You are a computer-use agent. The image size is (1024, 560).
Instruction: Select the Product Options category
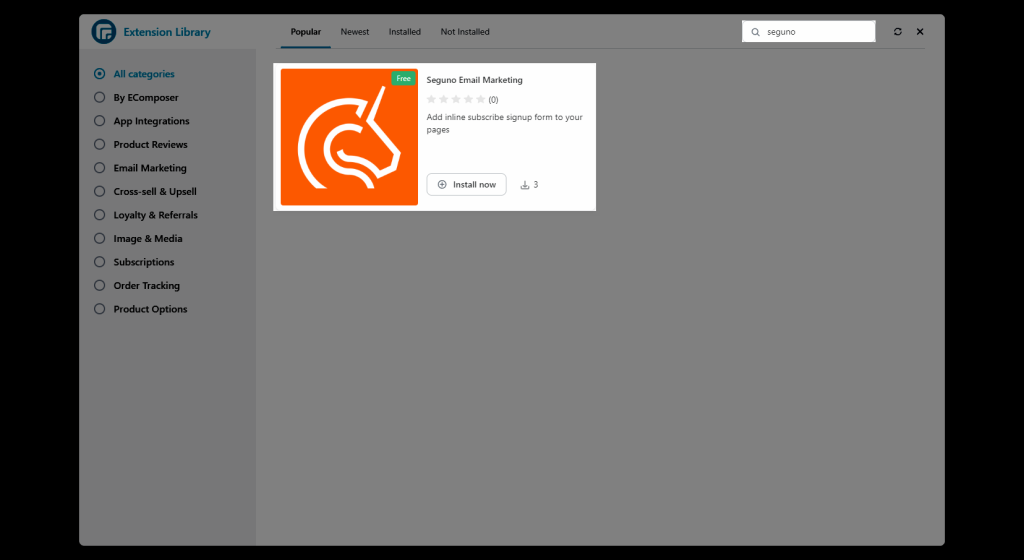(x=140, y=309)
